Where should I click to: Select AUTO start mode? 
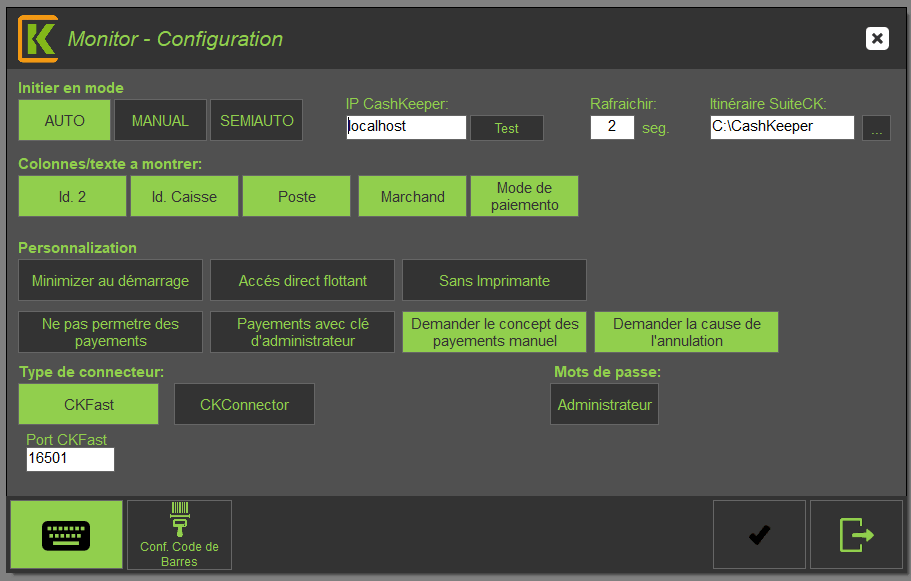64,120
